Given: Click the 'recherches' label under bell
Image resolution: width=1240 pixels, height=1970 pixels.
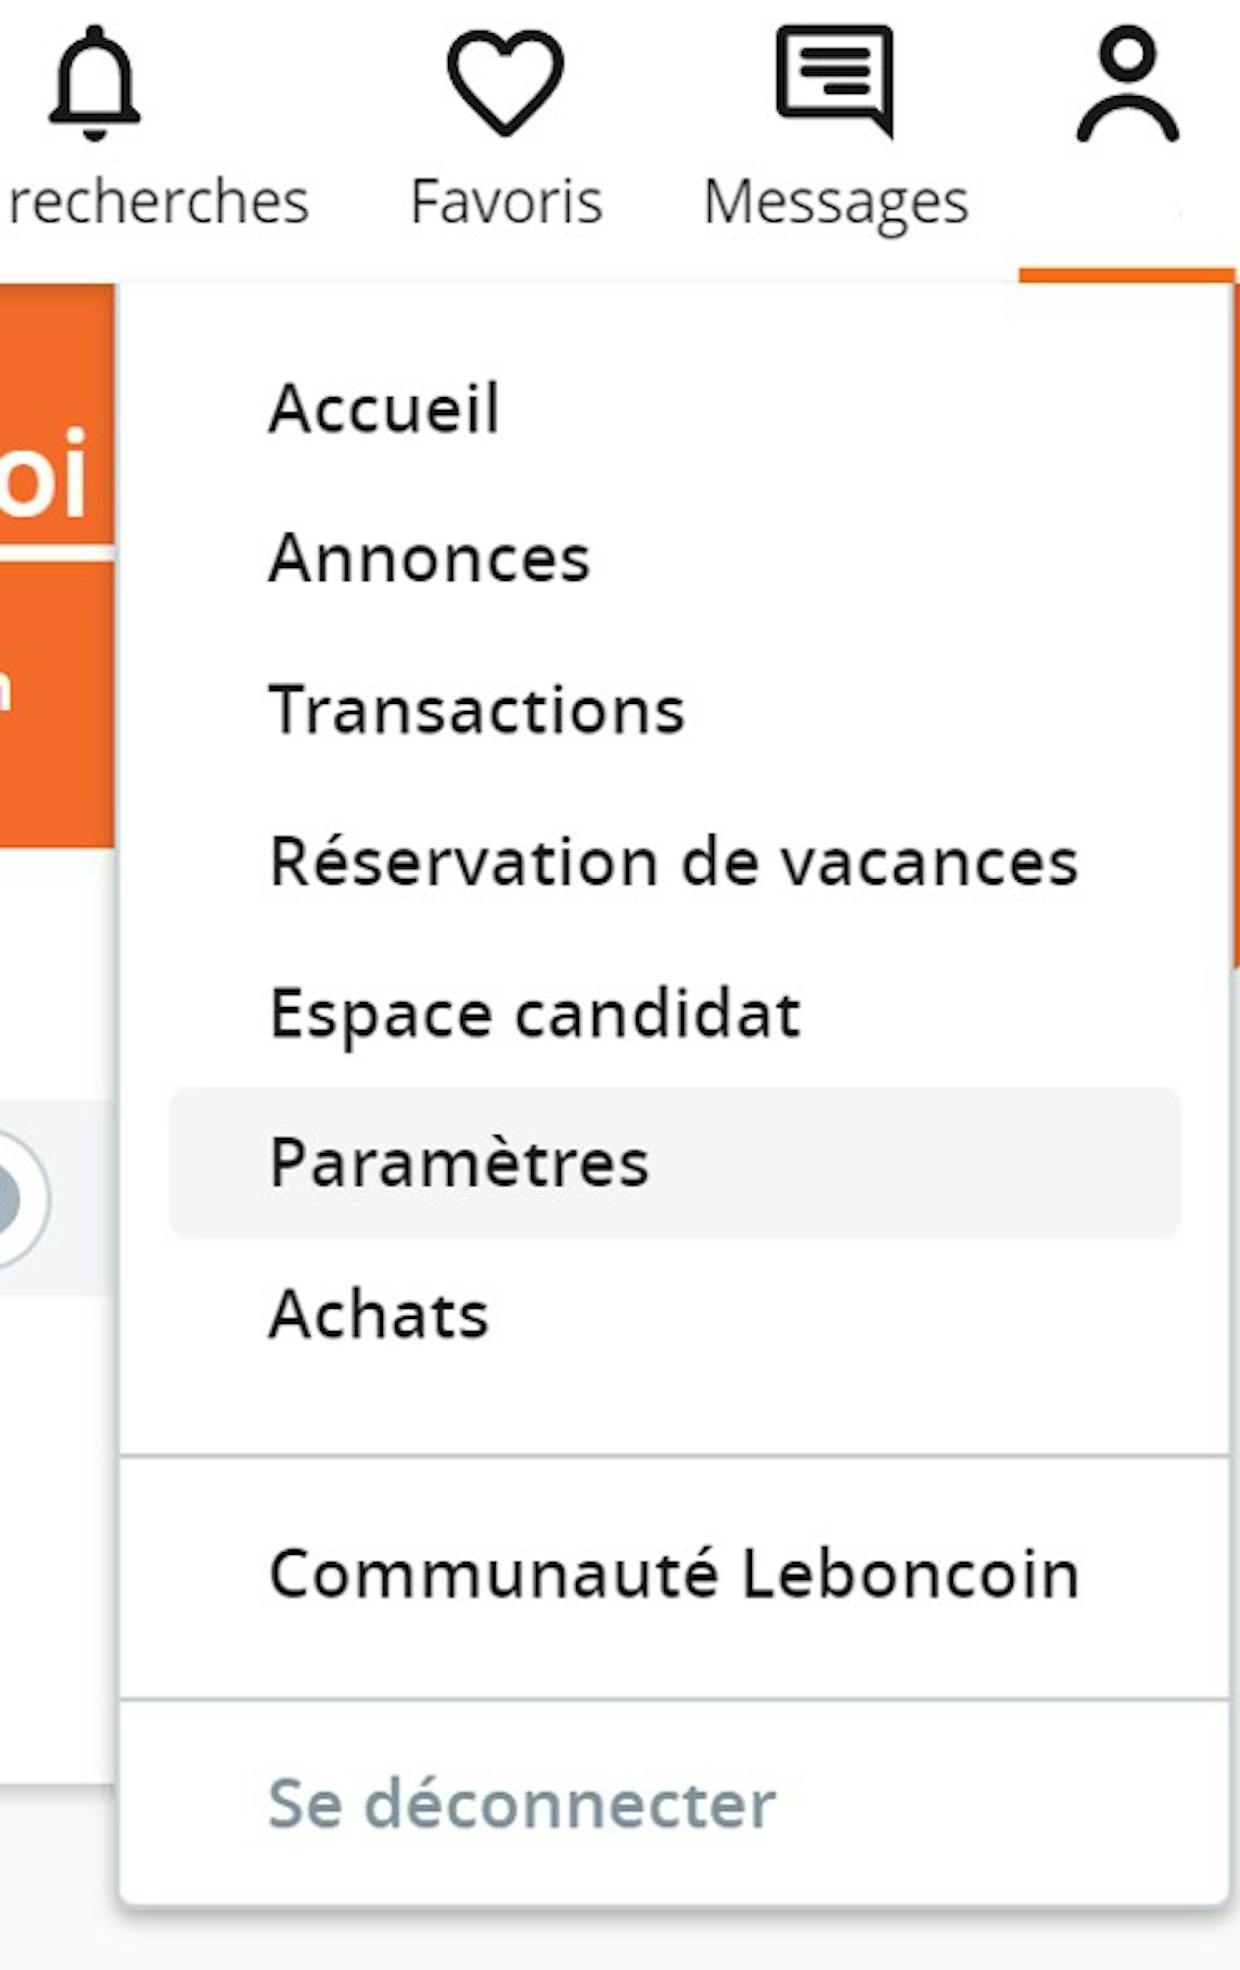Looking at the screenshot, I should 157,202.
